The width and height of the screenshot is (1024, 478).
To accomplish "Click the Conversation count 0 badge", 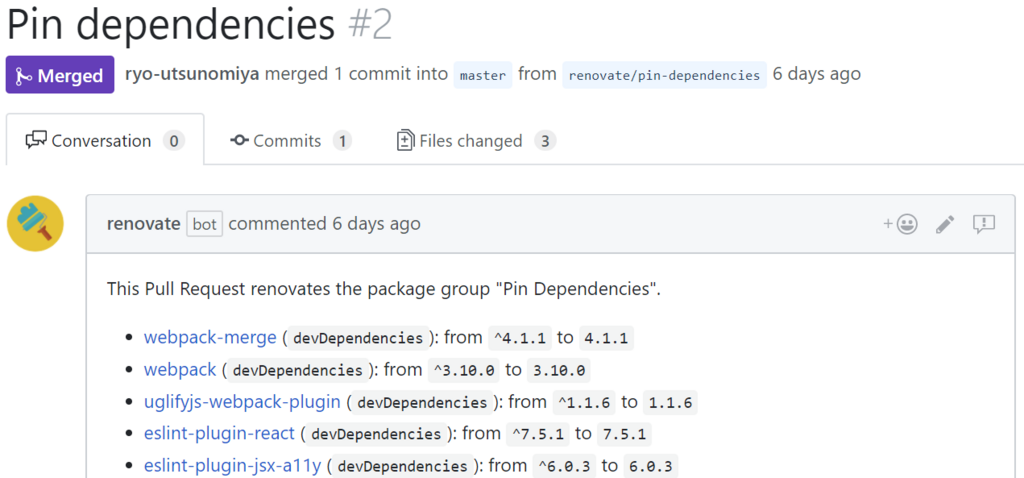I will [x=174, y=140].
